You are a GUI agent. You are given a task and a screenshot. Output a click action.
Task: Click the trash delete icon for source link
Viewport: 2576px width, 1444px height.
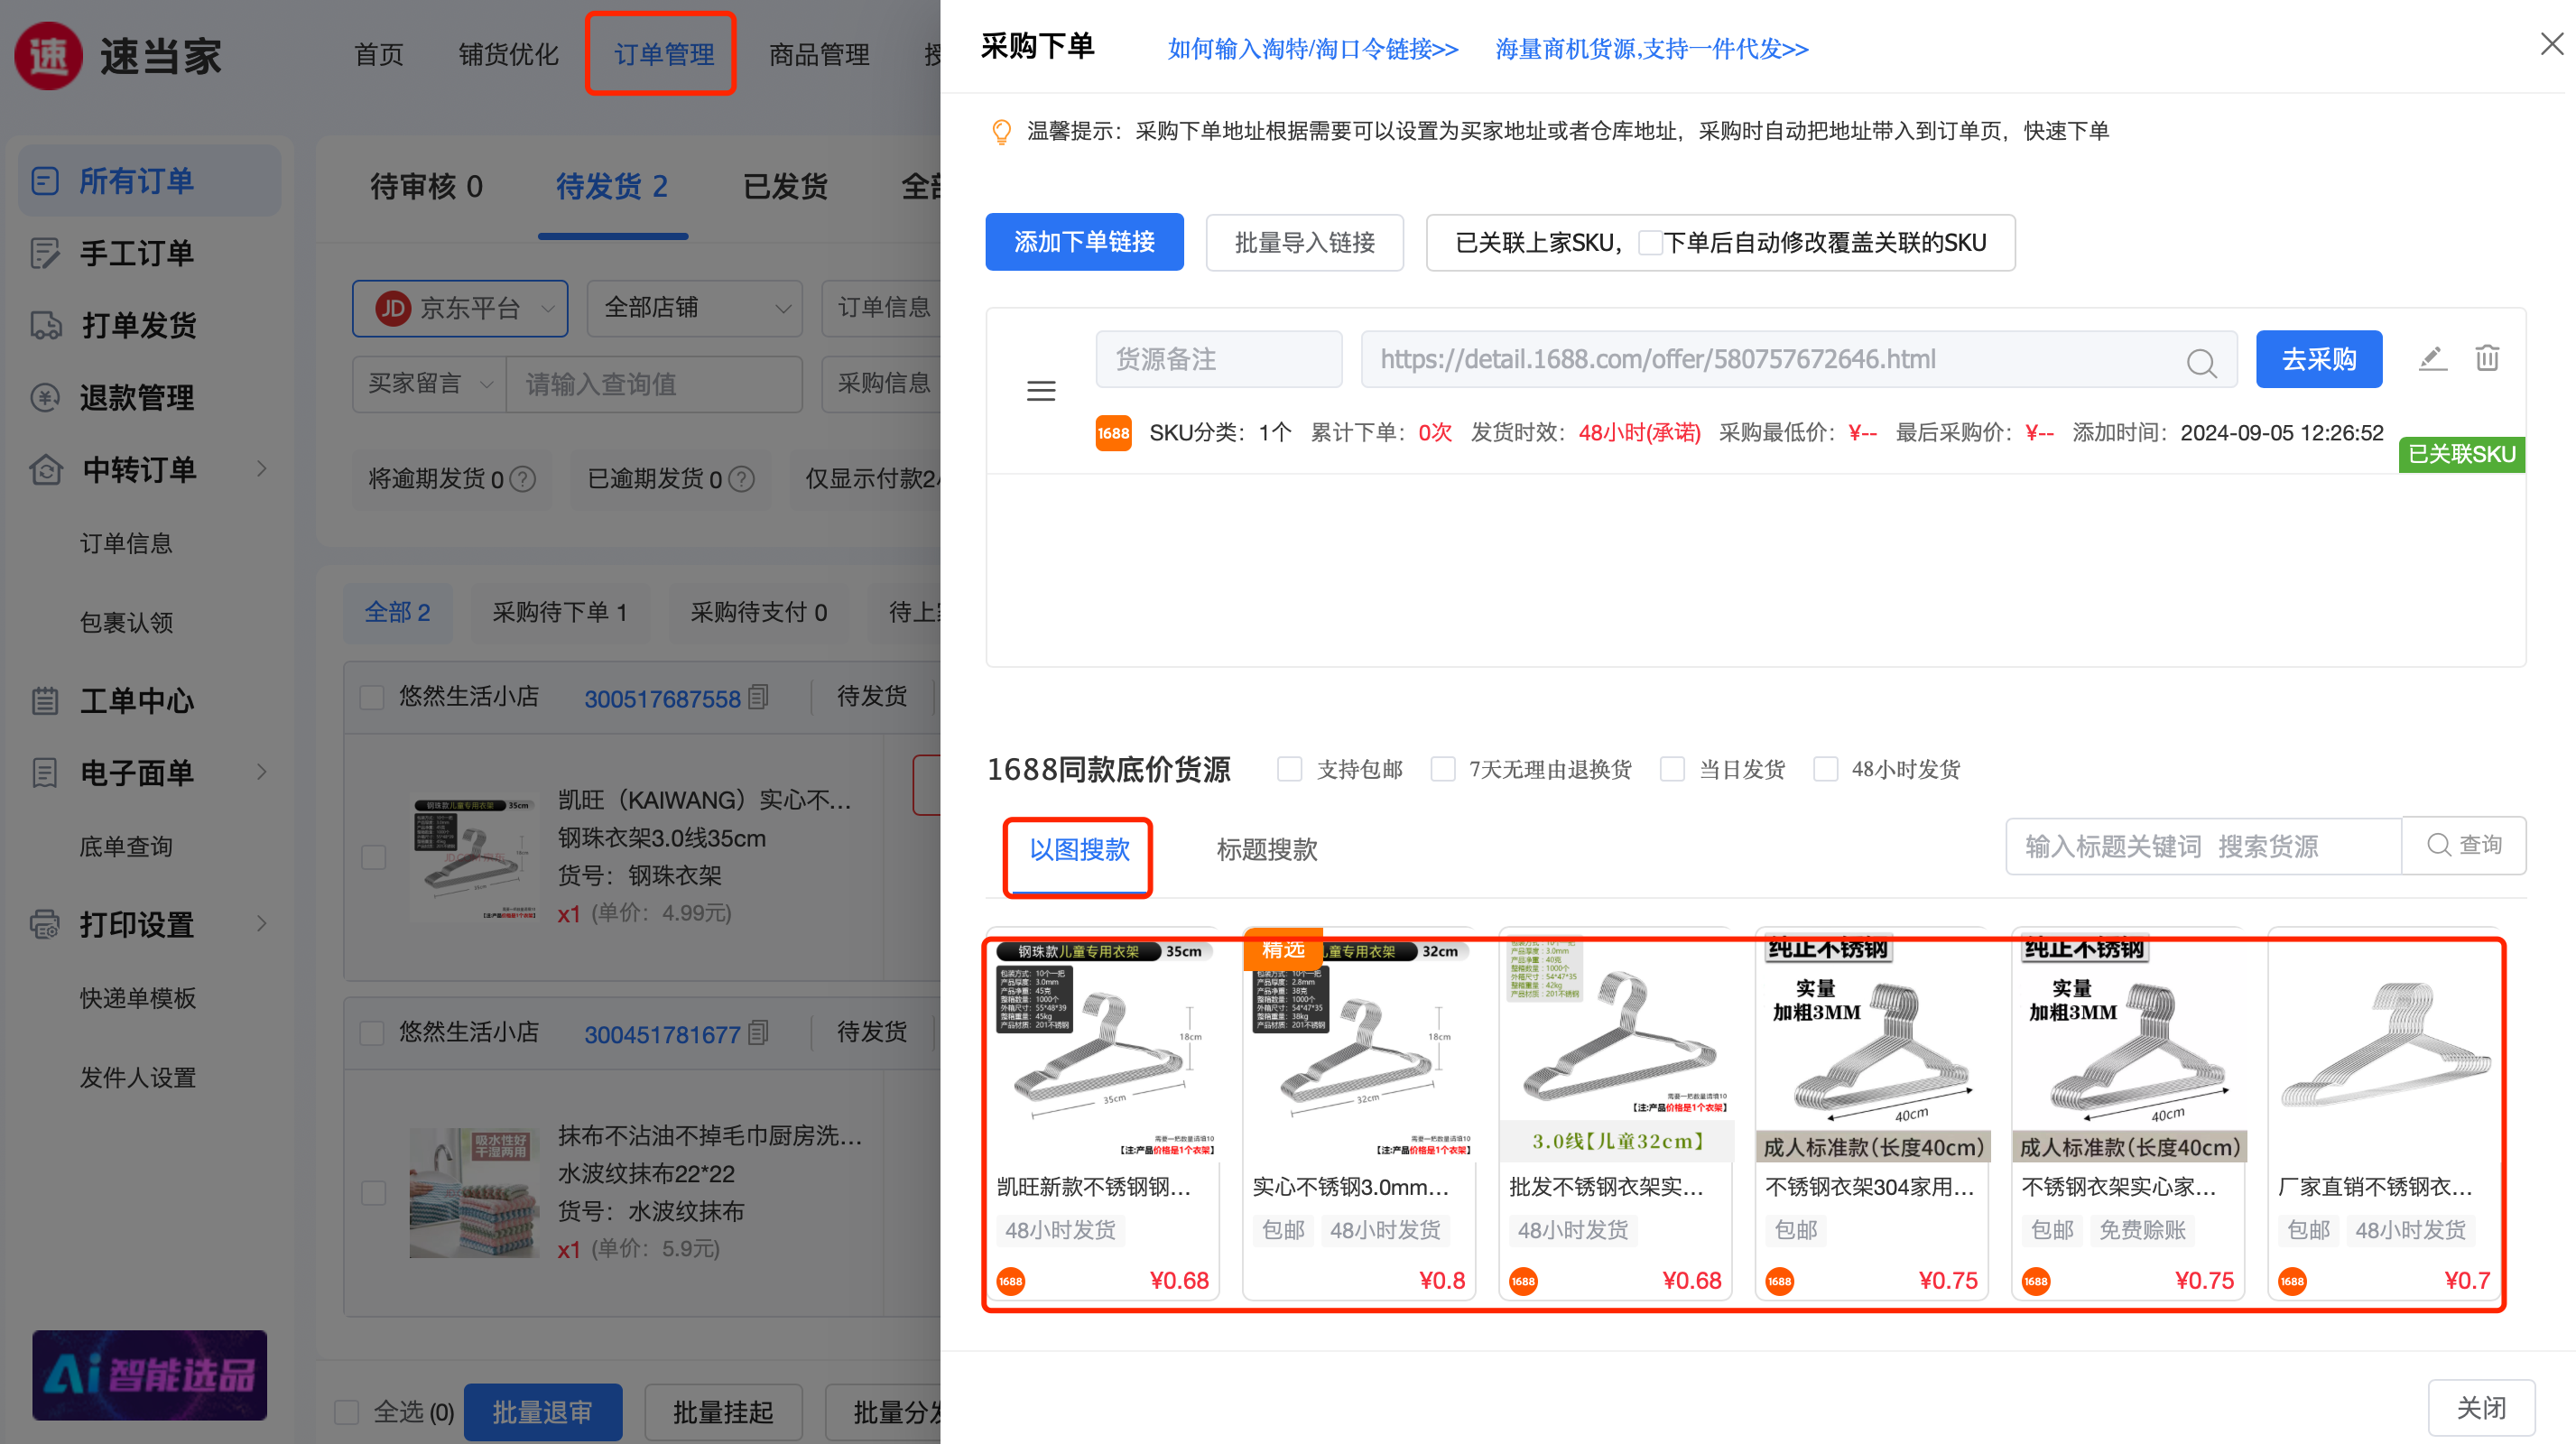click(2487, 358)
